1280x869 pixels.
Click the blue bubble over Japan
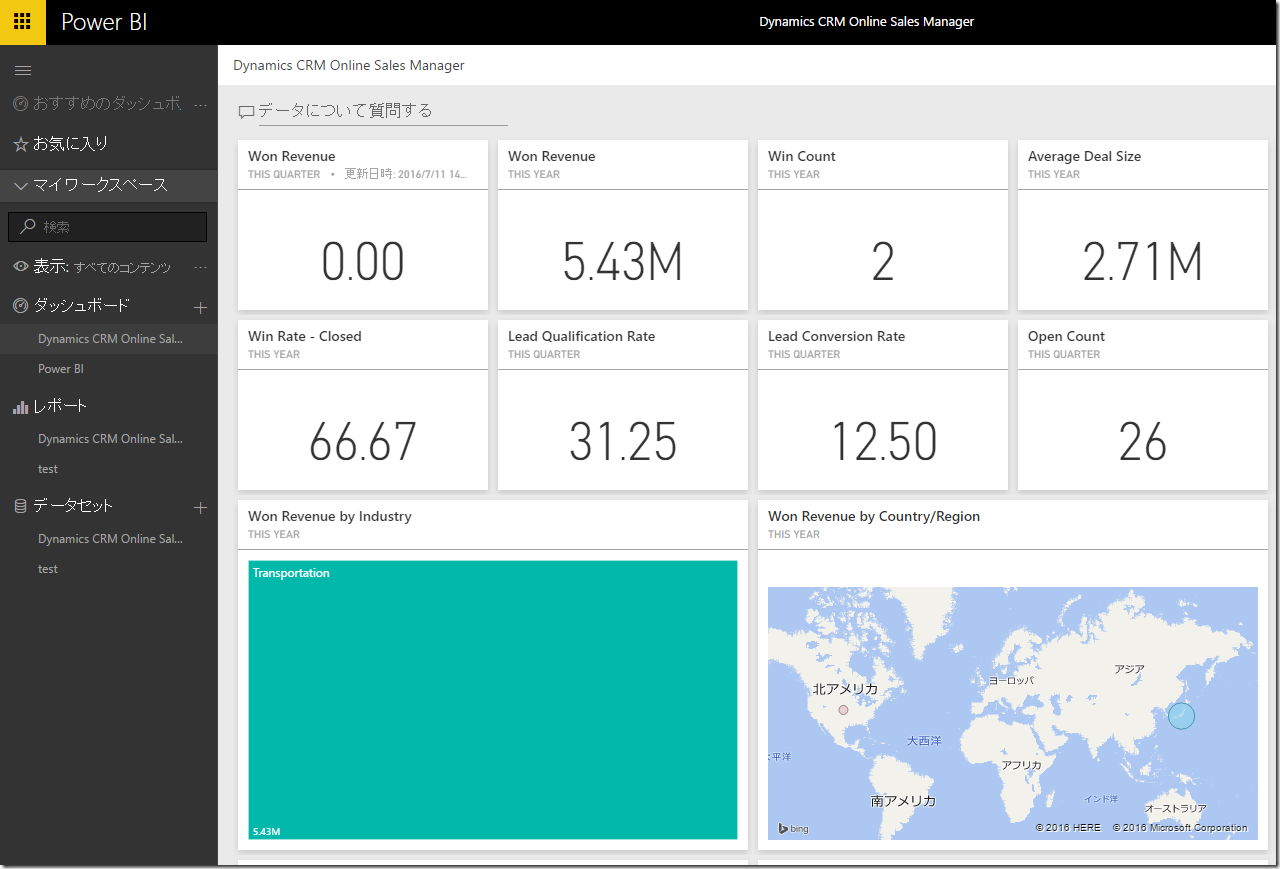[x=1181, y=716]
